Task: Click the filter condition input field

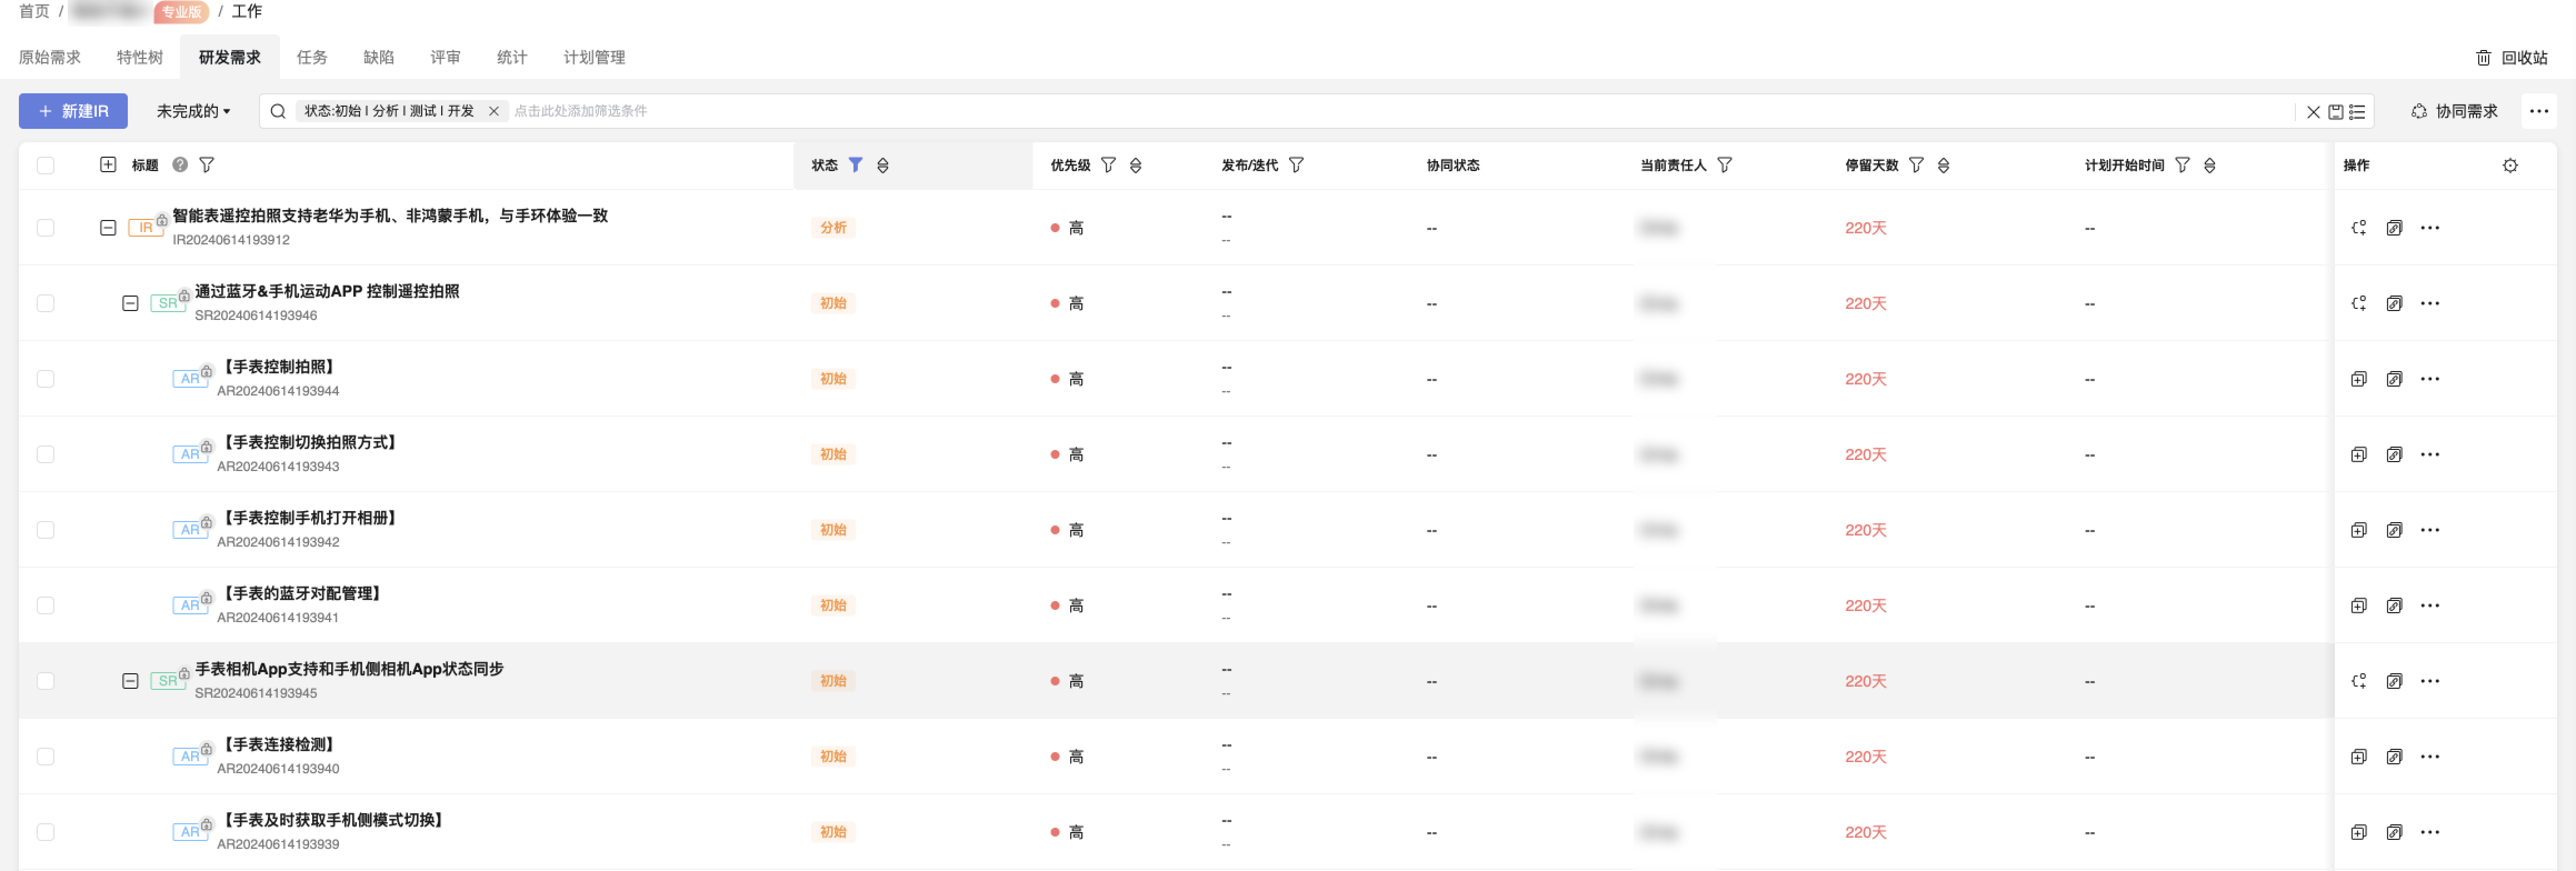Action: (1400, 111)
